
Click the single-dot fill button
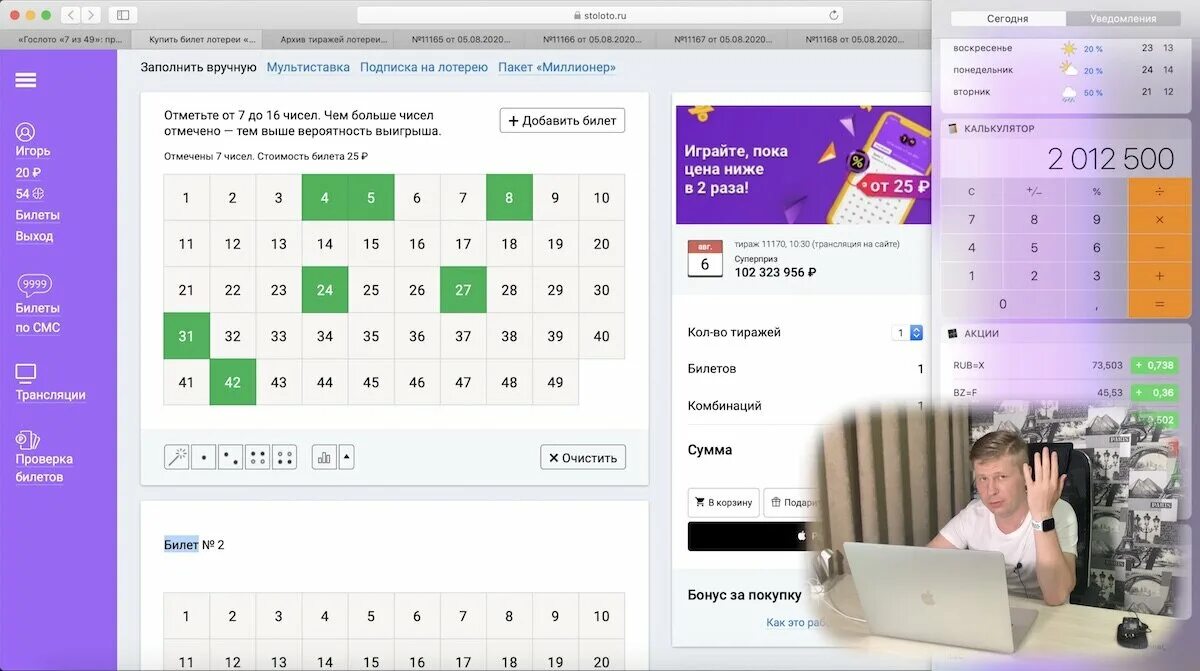203,457
